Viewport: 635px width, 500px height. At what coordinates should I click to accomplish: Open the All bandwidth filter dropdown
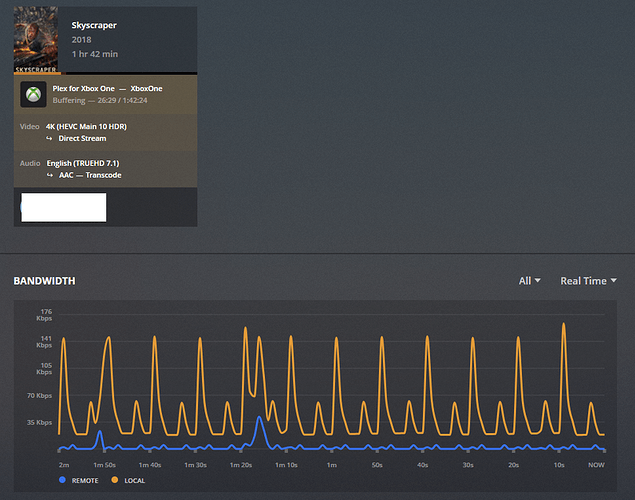click(x=529, y=281)
